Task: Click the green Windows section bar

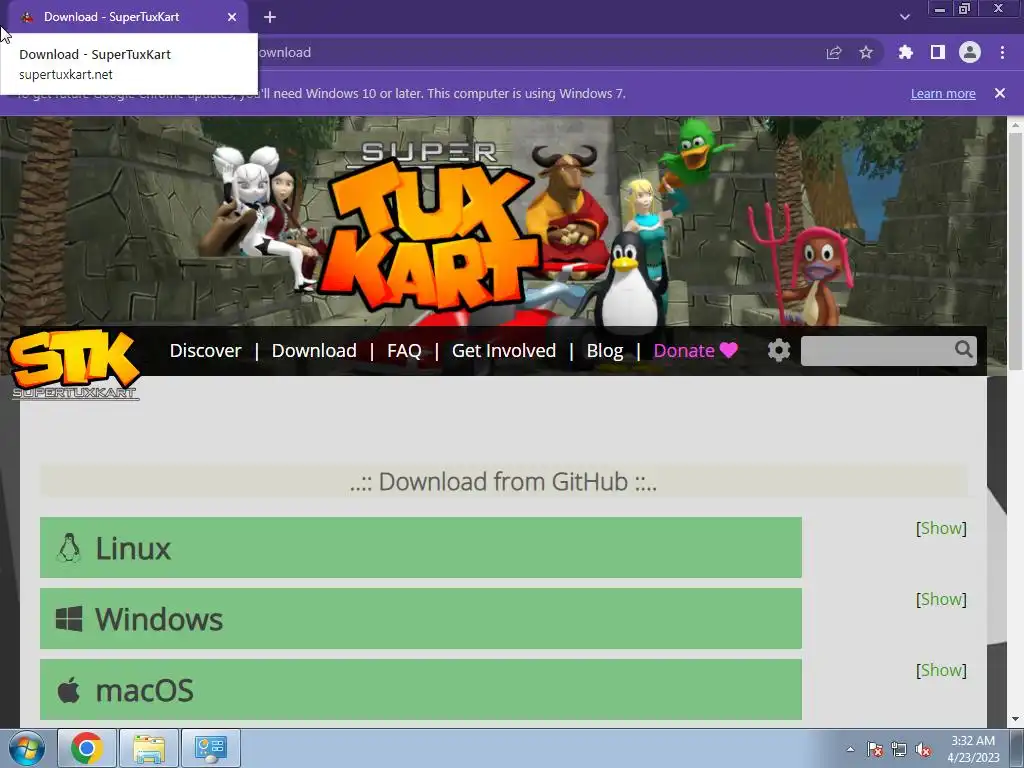Action: (421, 618)
